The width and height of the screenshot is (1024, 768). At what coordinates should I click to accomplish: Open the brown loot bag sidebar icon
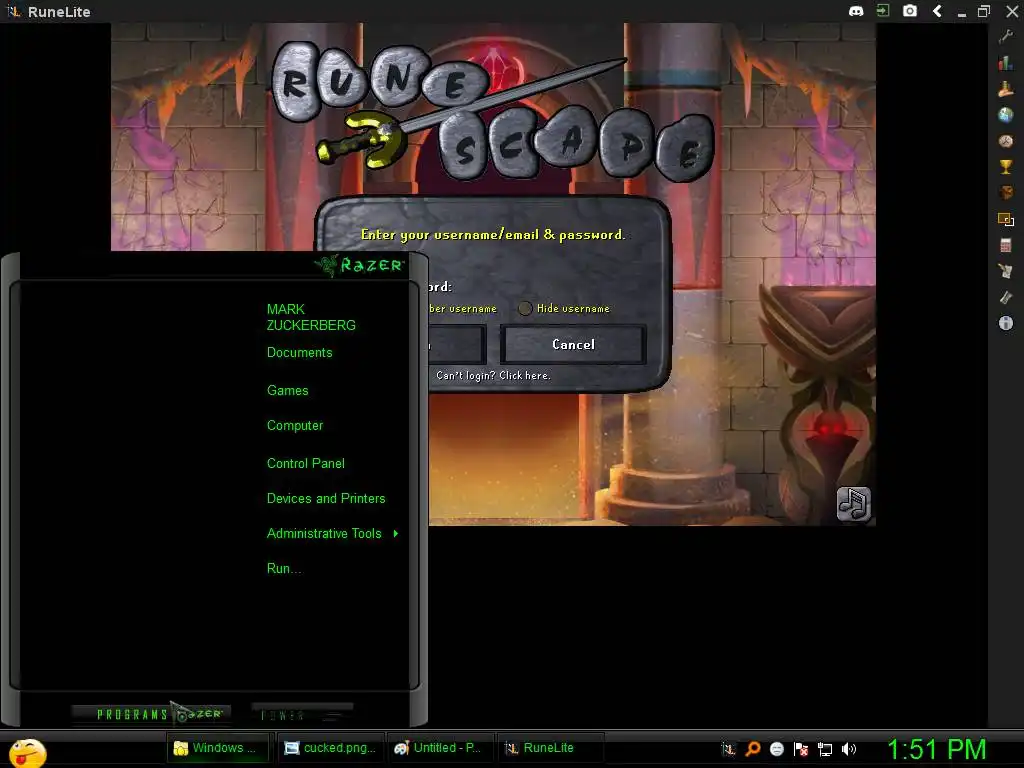[1006, 193]
